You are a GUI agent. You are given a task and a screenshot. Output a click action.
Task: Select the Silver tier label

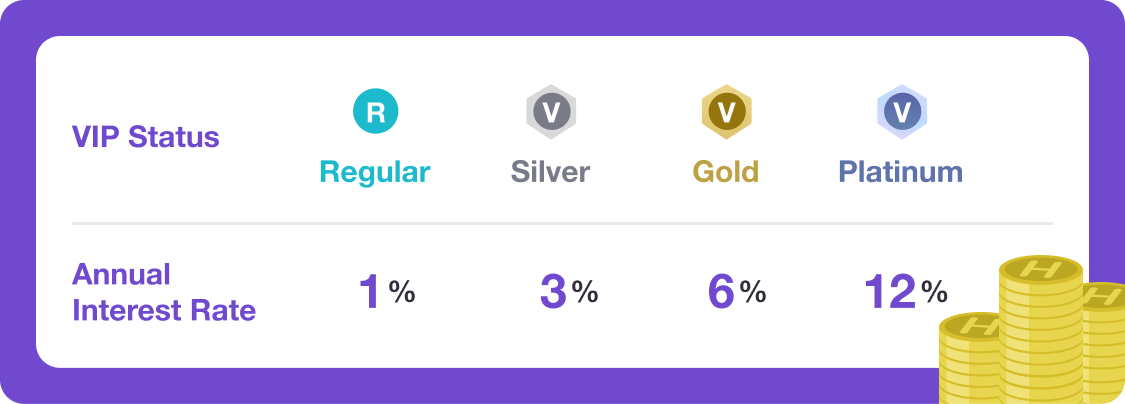point(550,172)
